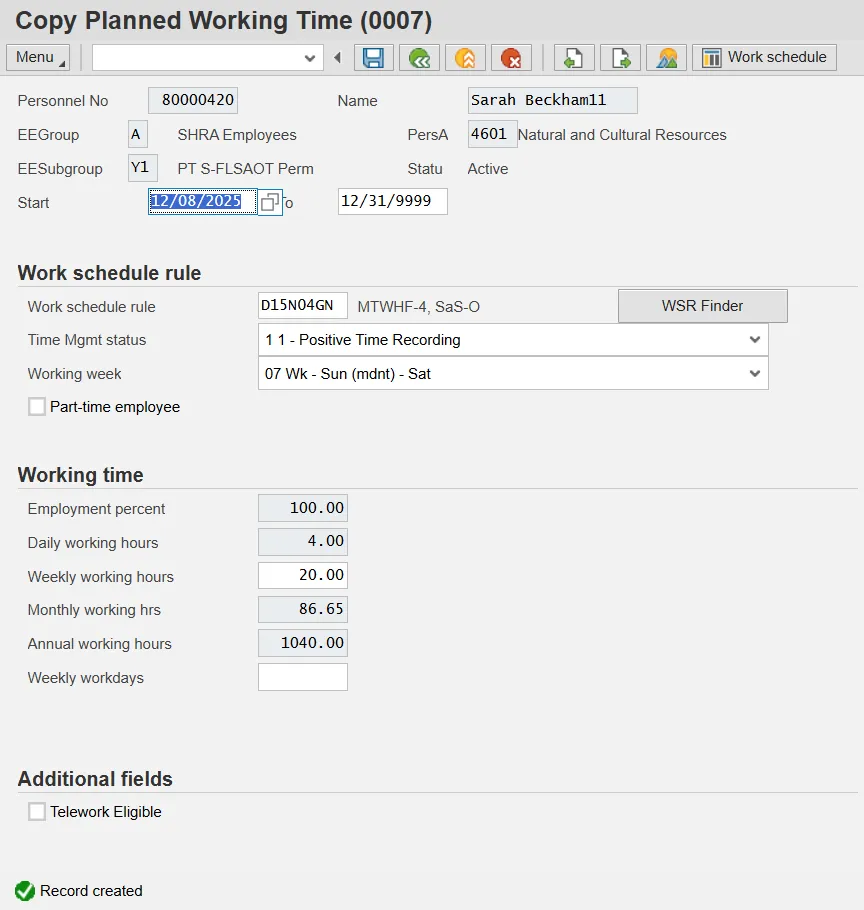Toggle Part-time employee checkbox
This screenshot has width=864, height=910.
click(37, 407)
